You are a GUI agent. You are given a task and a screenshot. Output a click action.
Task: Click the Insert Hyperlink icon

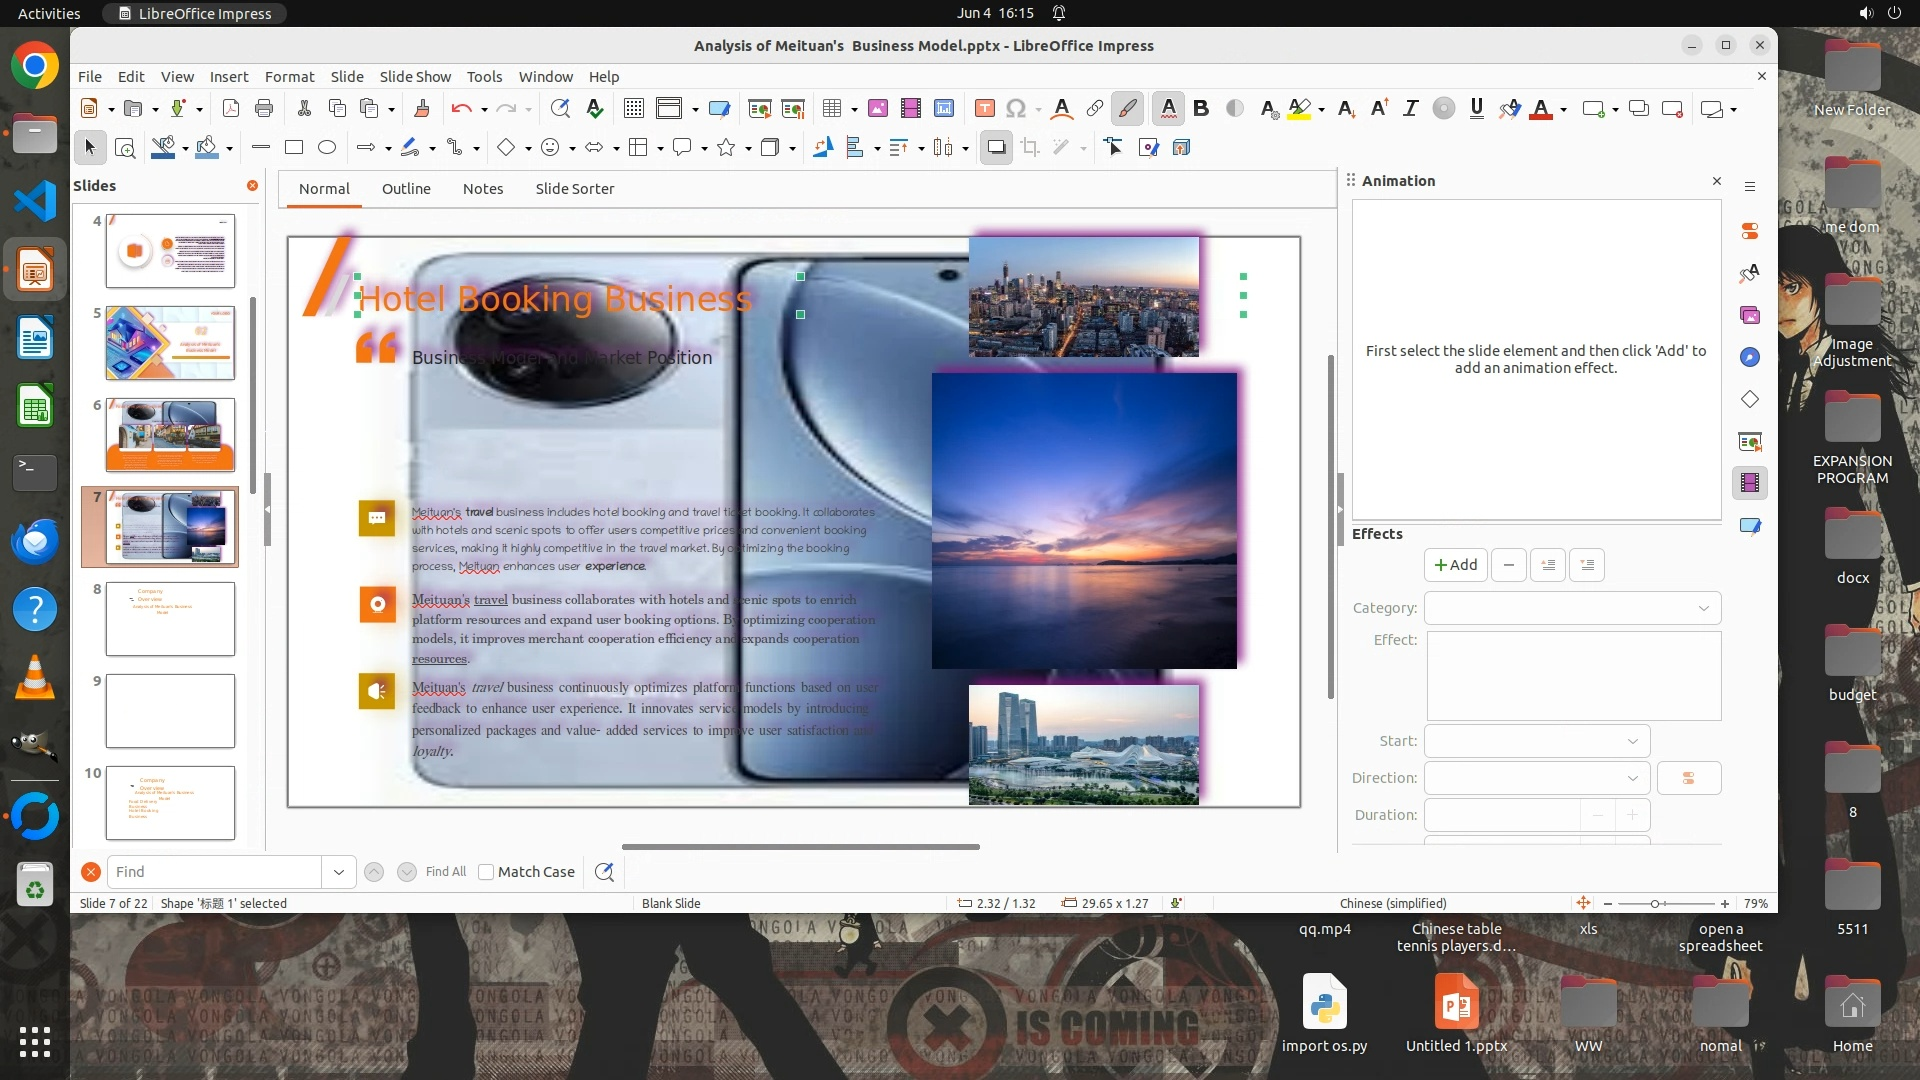[x=1095, y=109]
